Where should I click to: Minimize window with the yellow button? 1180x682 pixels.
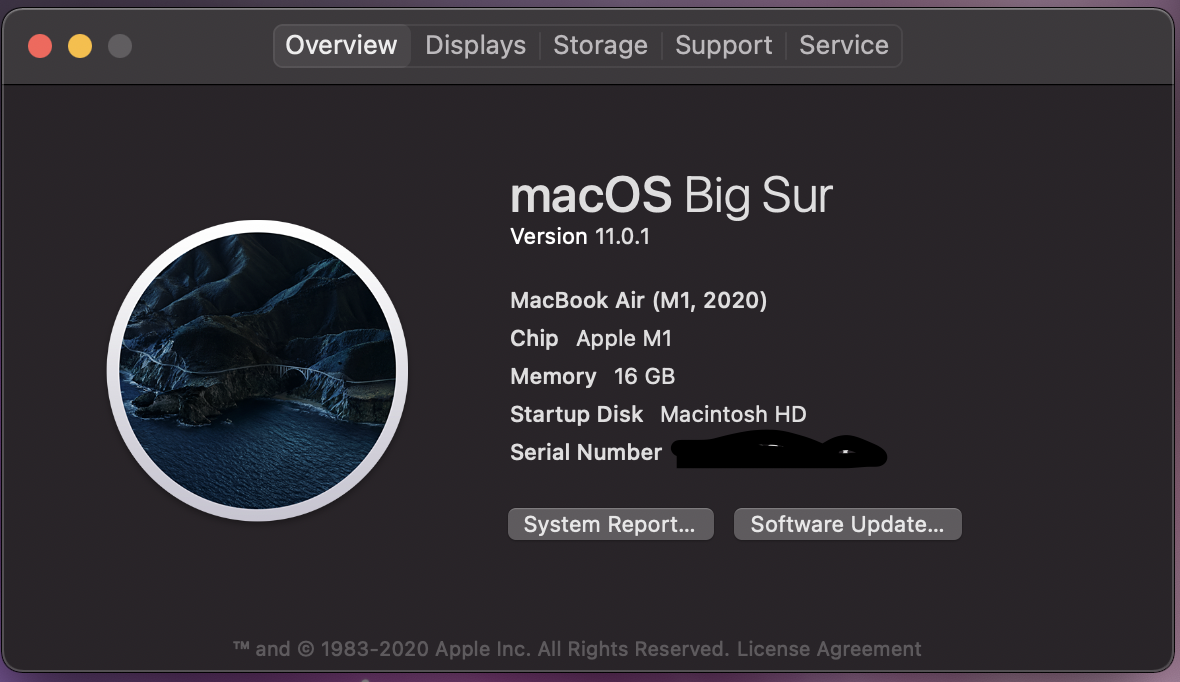[80, 46]
